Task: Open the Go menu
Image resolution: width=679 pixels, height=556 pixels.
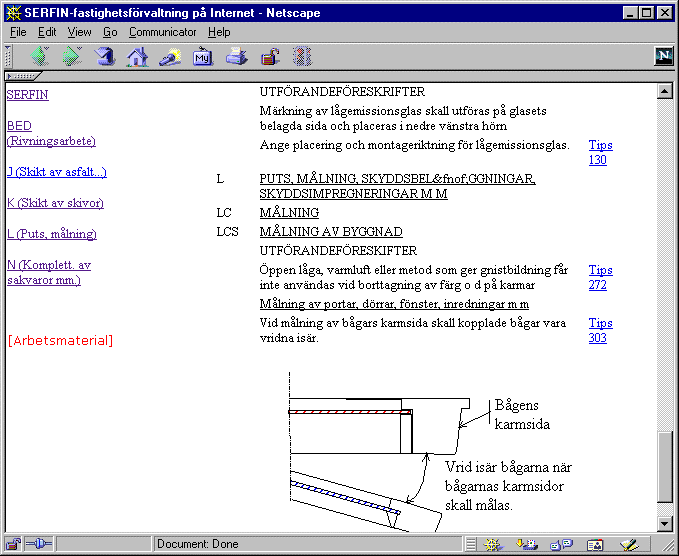Action: (x=110, y=32)
